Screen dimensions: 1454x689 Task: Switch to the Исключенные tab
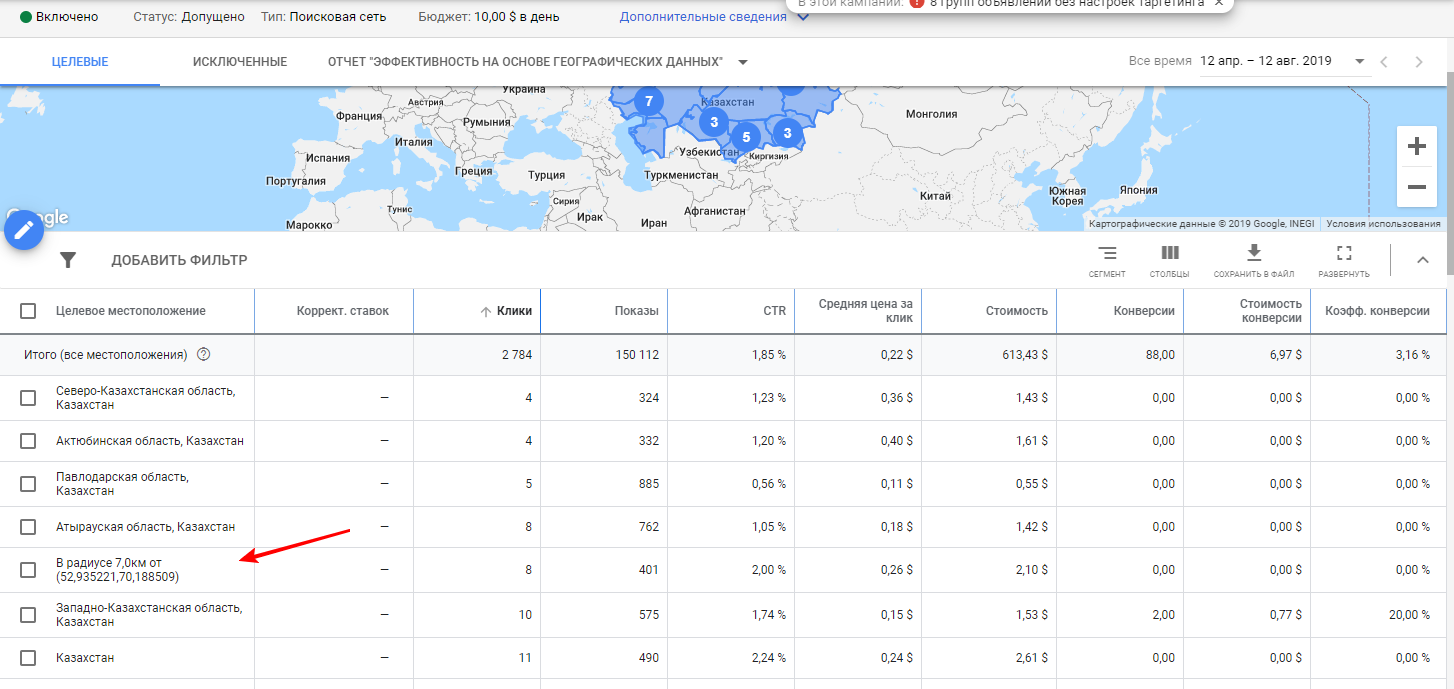point(240,62)
